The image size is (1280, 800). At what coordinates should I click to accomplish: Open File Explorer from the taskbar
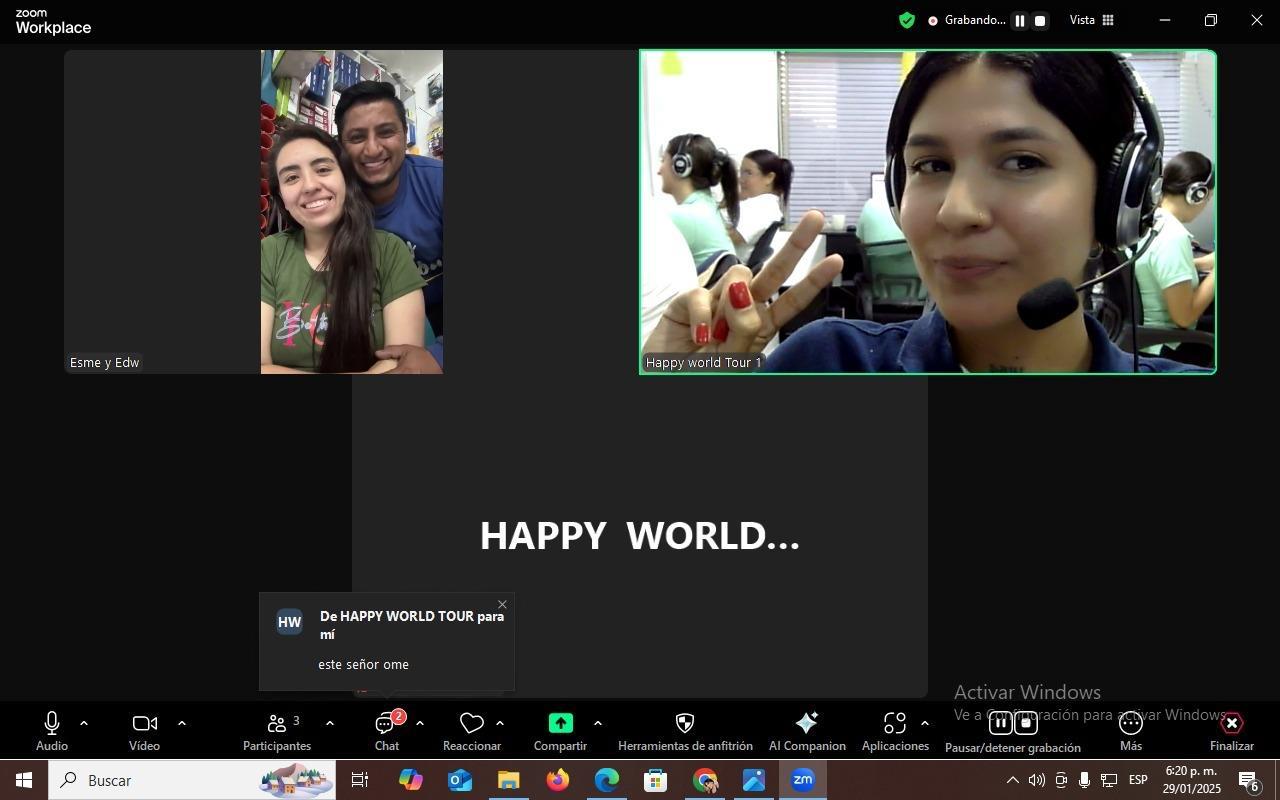[508, 780]
